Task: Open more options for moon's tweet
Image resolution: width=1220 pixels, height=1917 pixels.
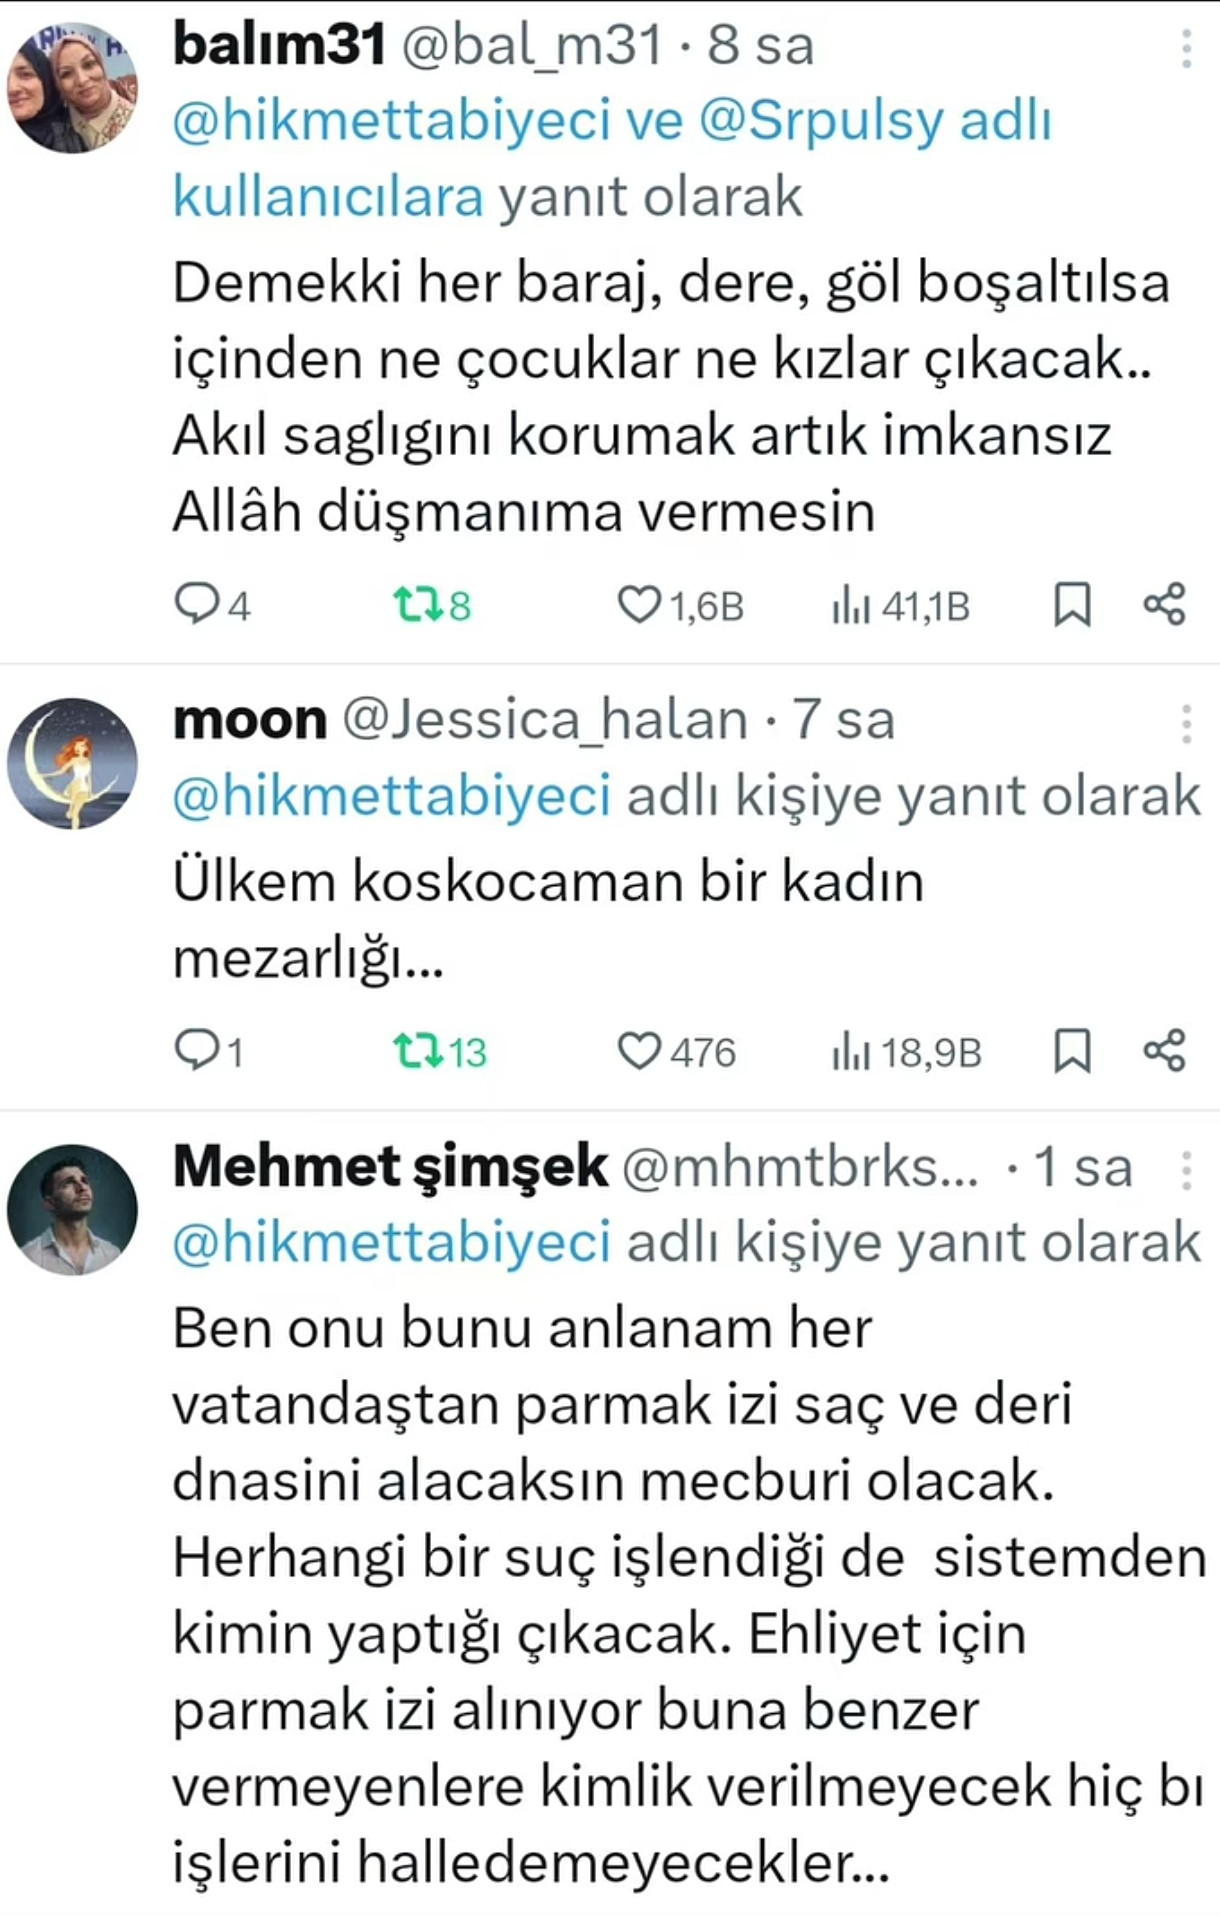Action: pos(1186,721)
